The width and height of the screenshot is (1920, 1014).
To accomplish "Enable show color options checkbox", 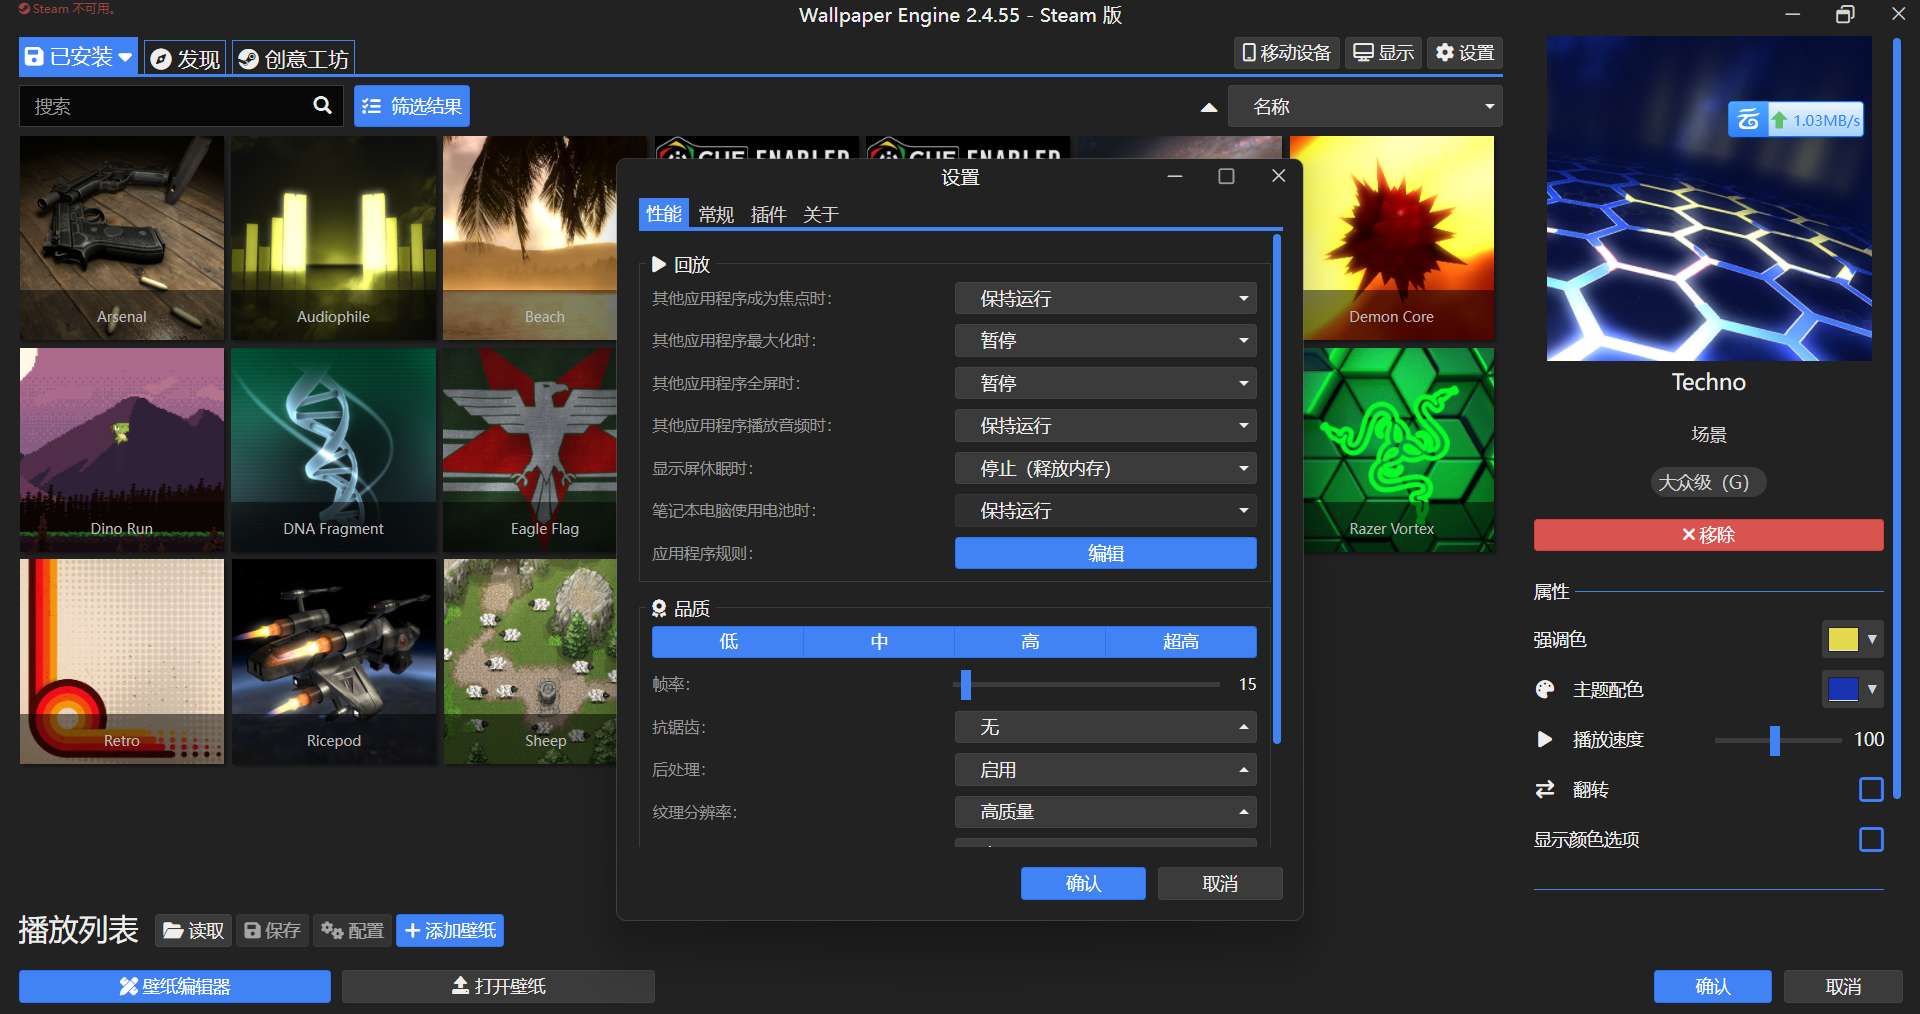I will pos(1871,839).
